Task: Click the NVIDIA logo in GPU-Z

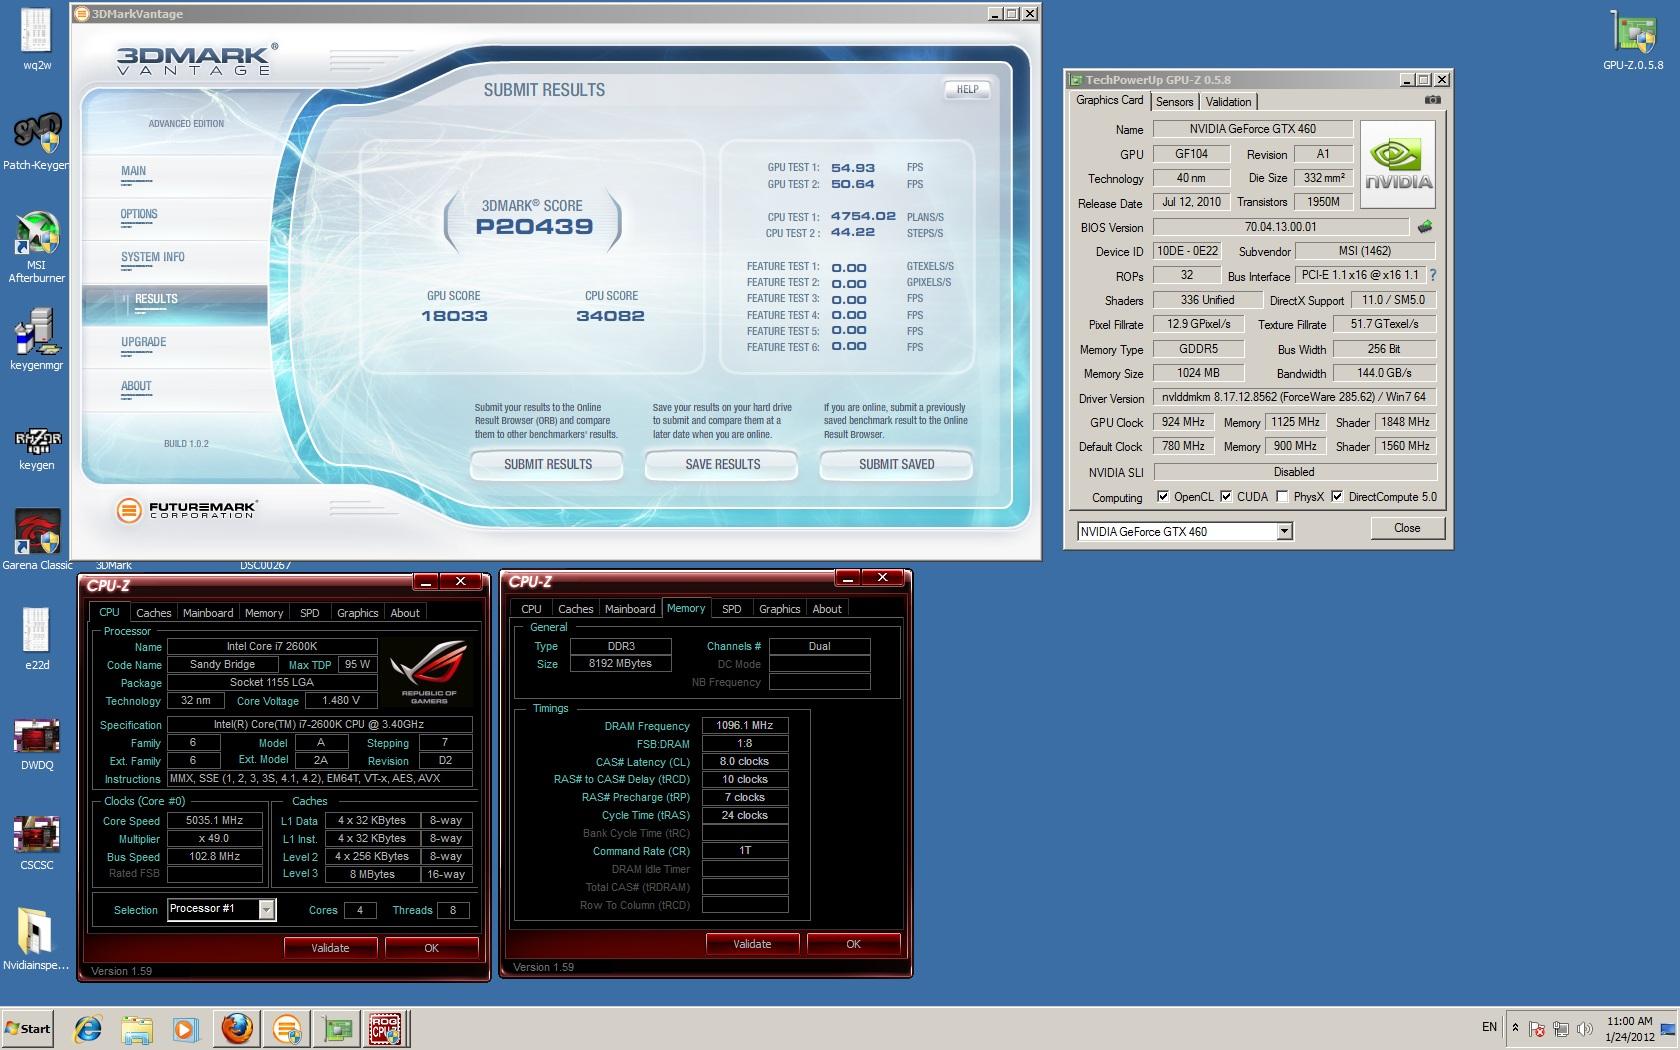Action: pyautogui.click(x=1398, y=164)
